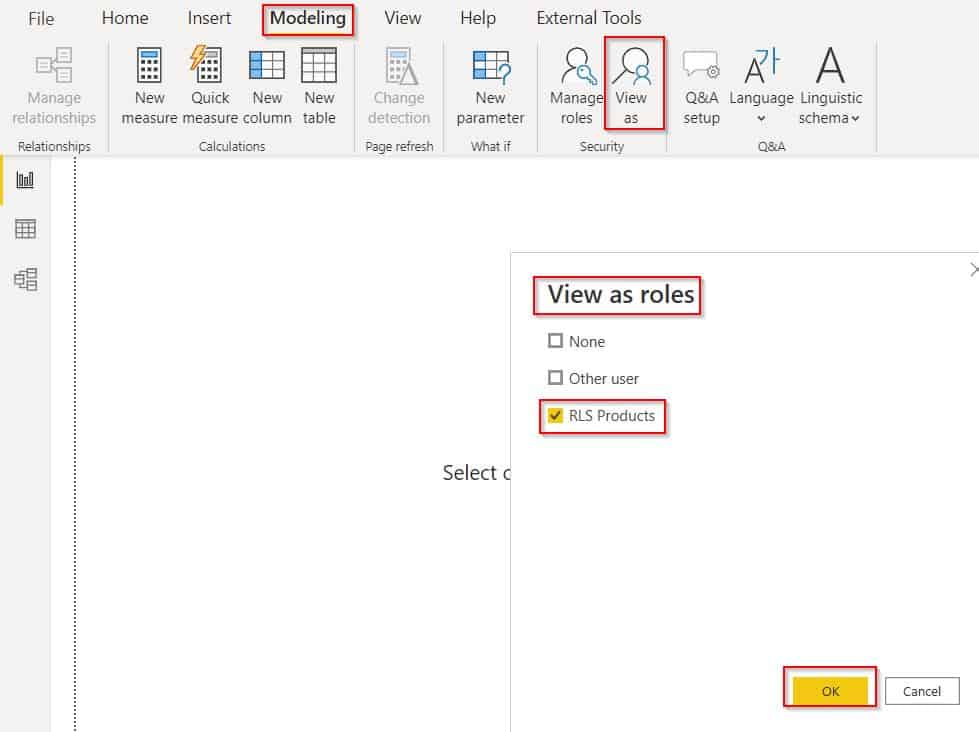Close the View as roles dialog
This screenshot has height=732, width=979.
coord(973,269)
